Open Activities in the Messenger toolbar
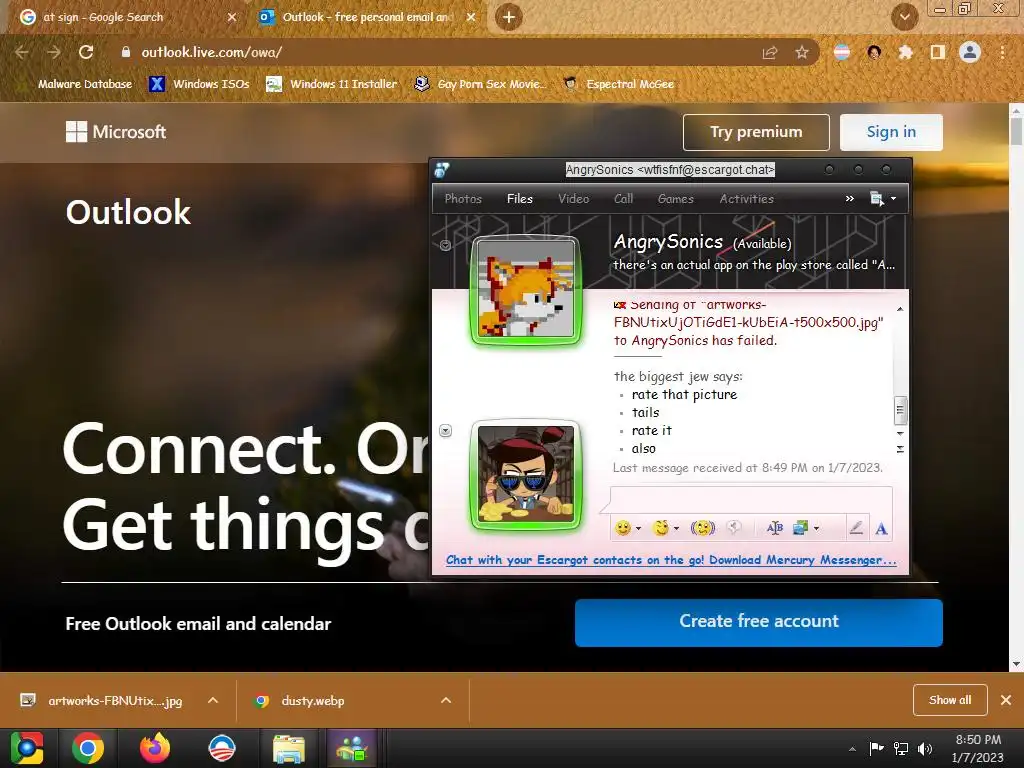Screen dimensions: 1024x768 pyautogui.click(x=746, y=199)
